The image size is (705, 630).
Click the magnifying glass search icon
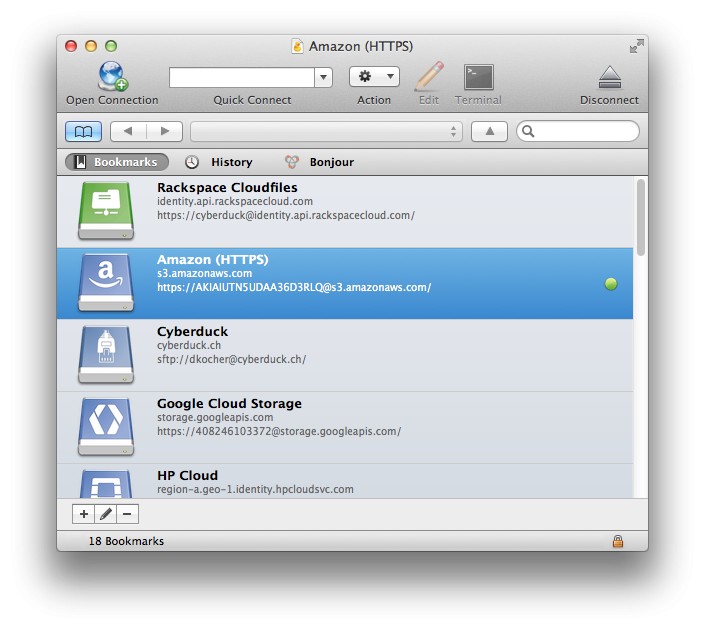528,131
